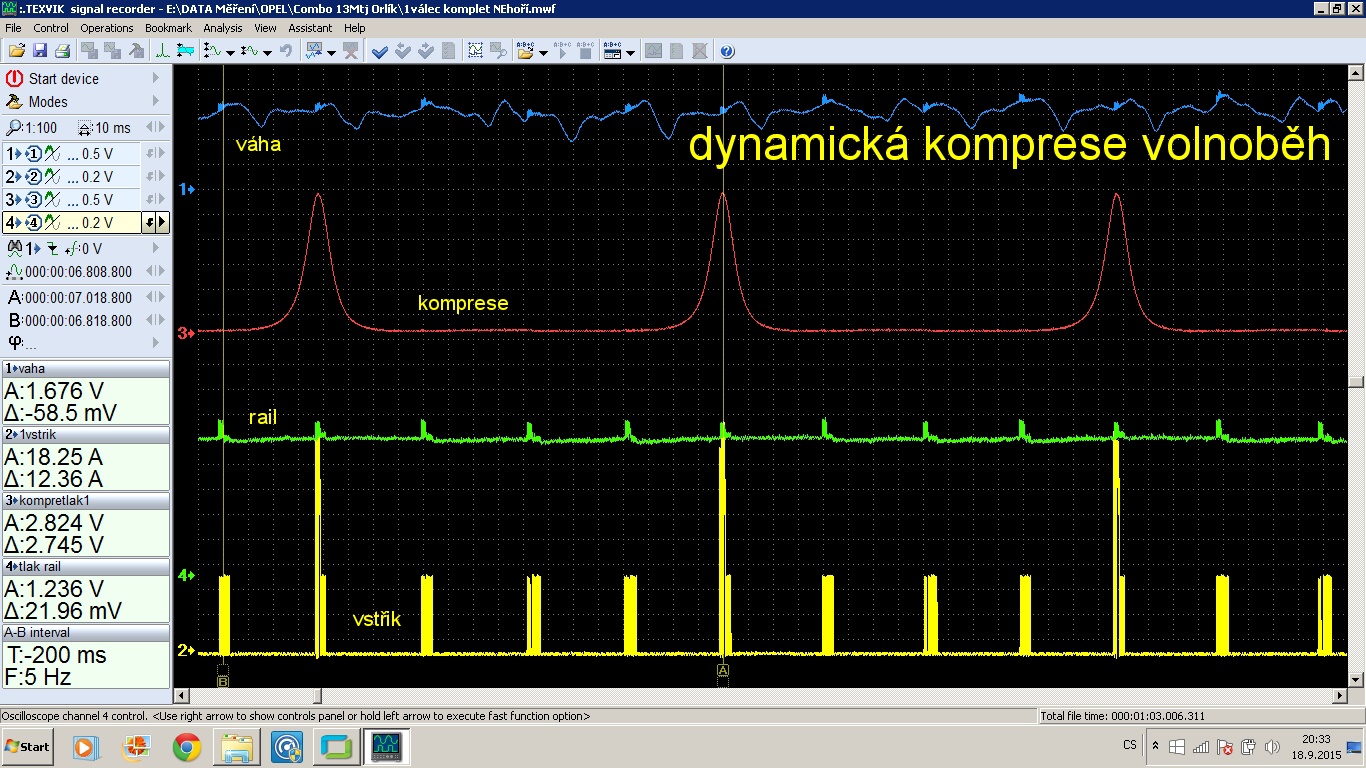Save the recording with the floppy disk icon
Image resolution: width=1366 pixels, height=768 pixels.
coord(40,51)
